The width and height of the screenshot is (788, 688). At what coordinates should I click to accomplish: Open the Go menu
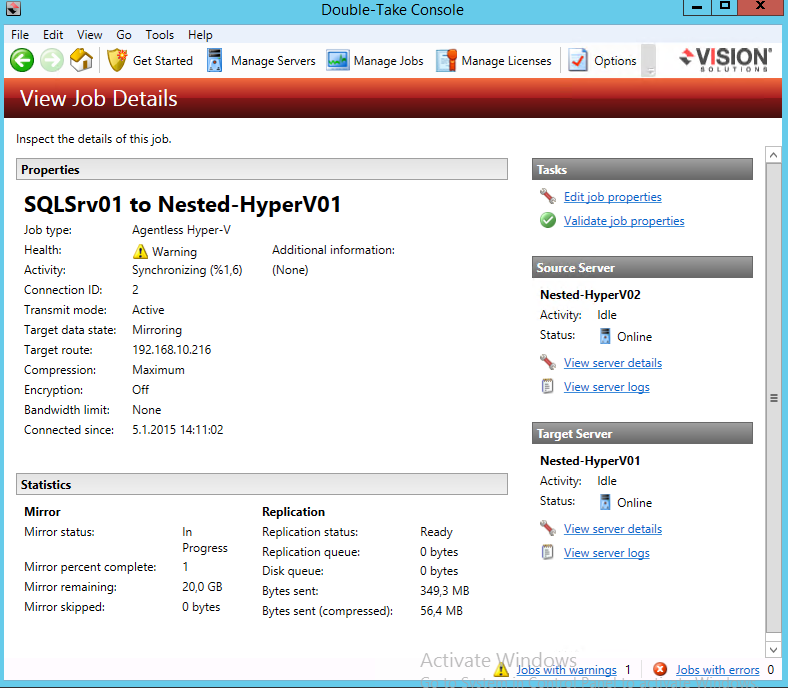[124, 35]
